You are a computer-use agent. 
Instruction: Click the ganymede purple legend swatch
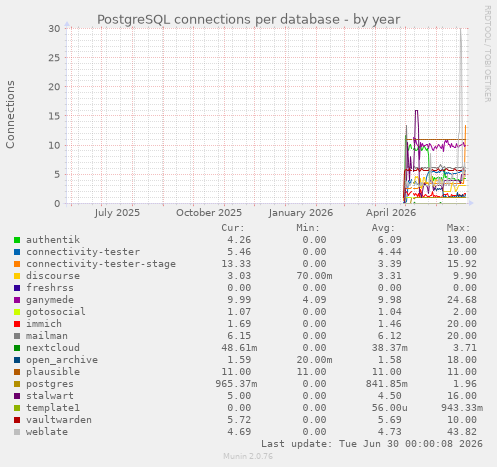pos(17,300)
